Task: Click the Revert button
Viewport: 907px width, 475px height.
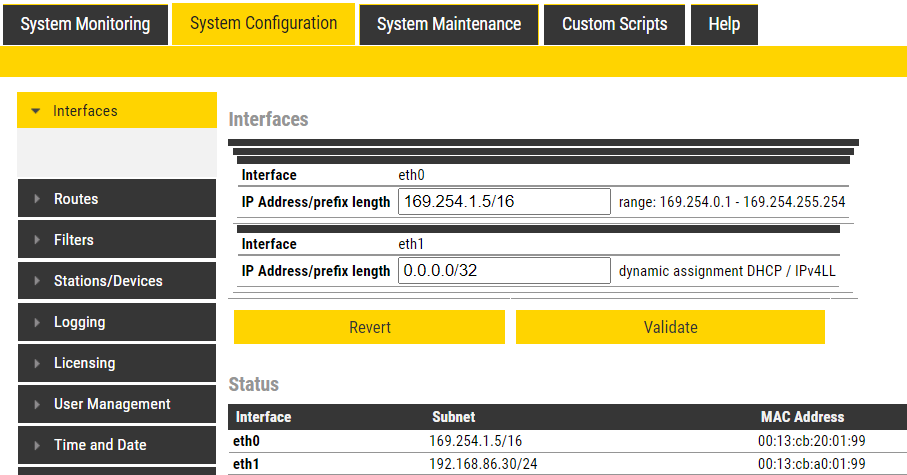Action: pos(369,327)
